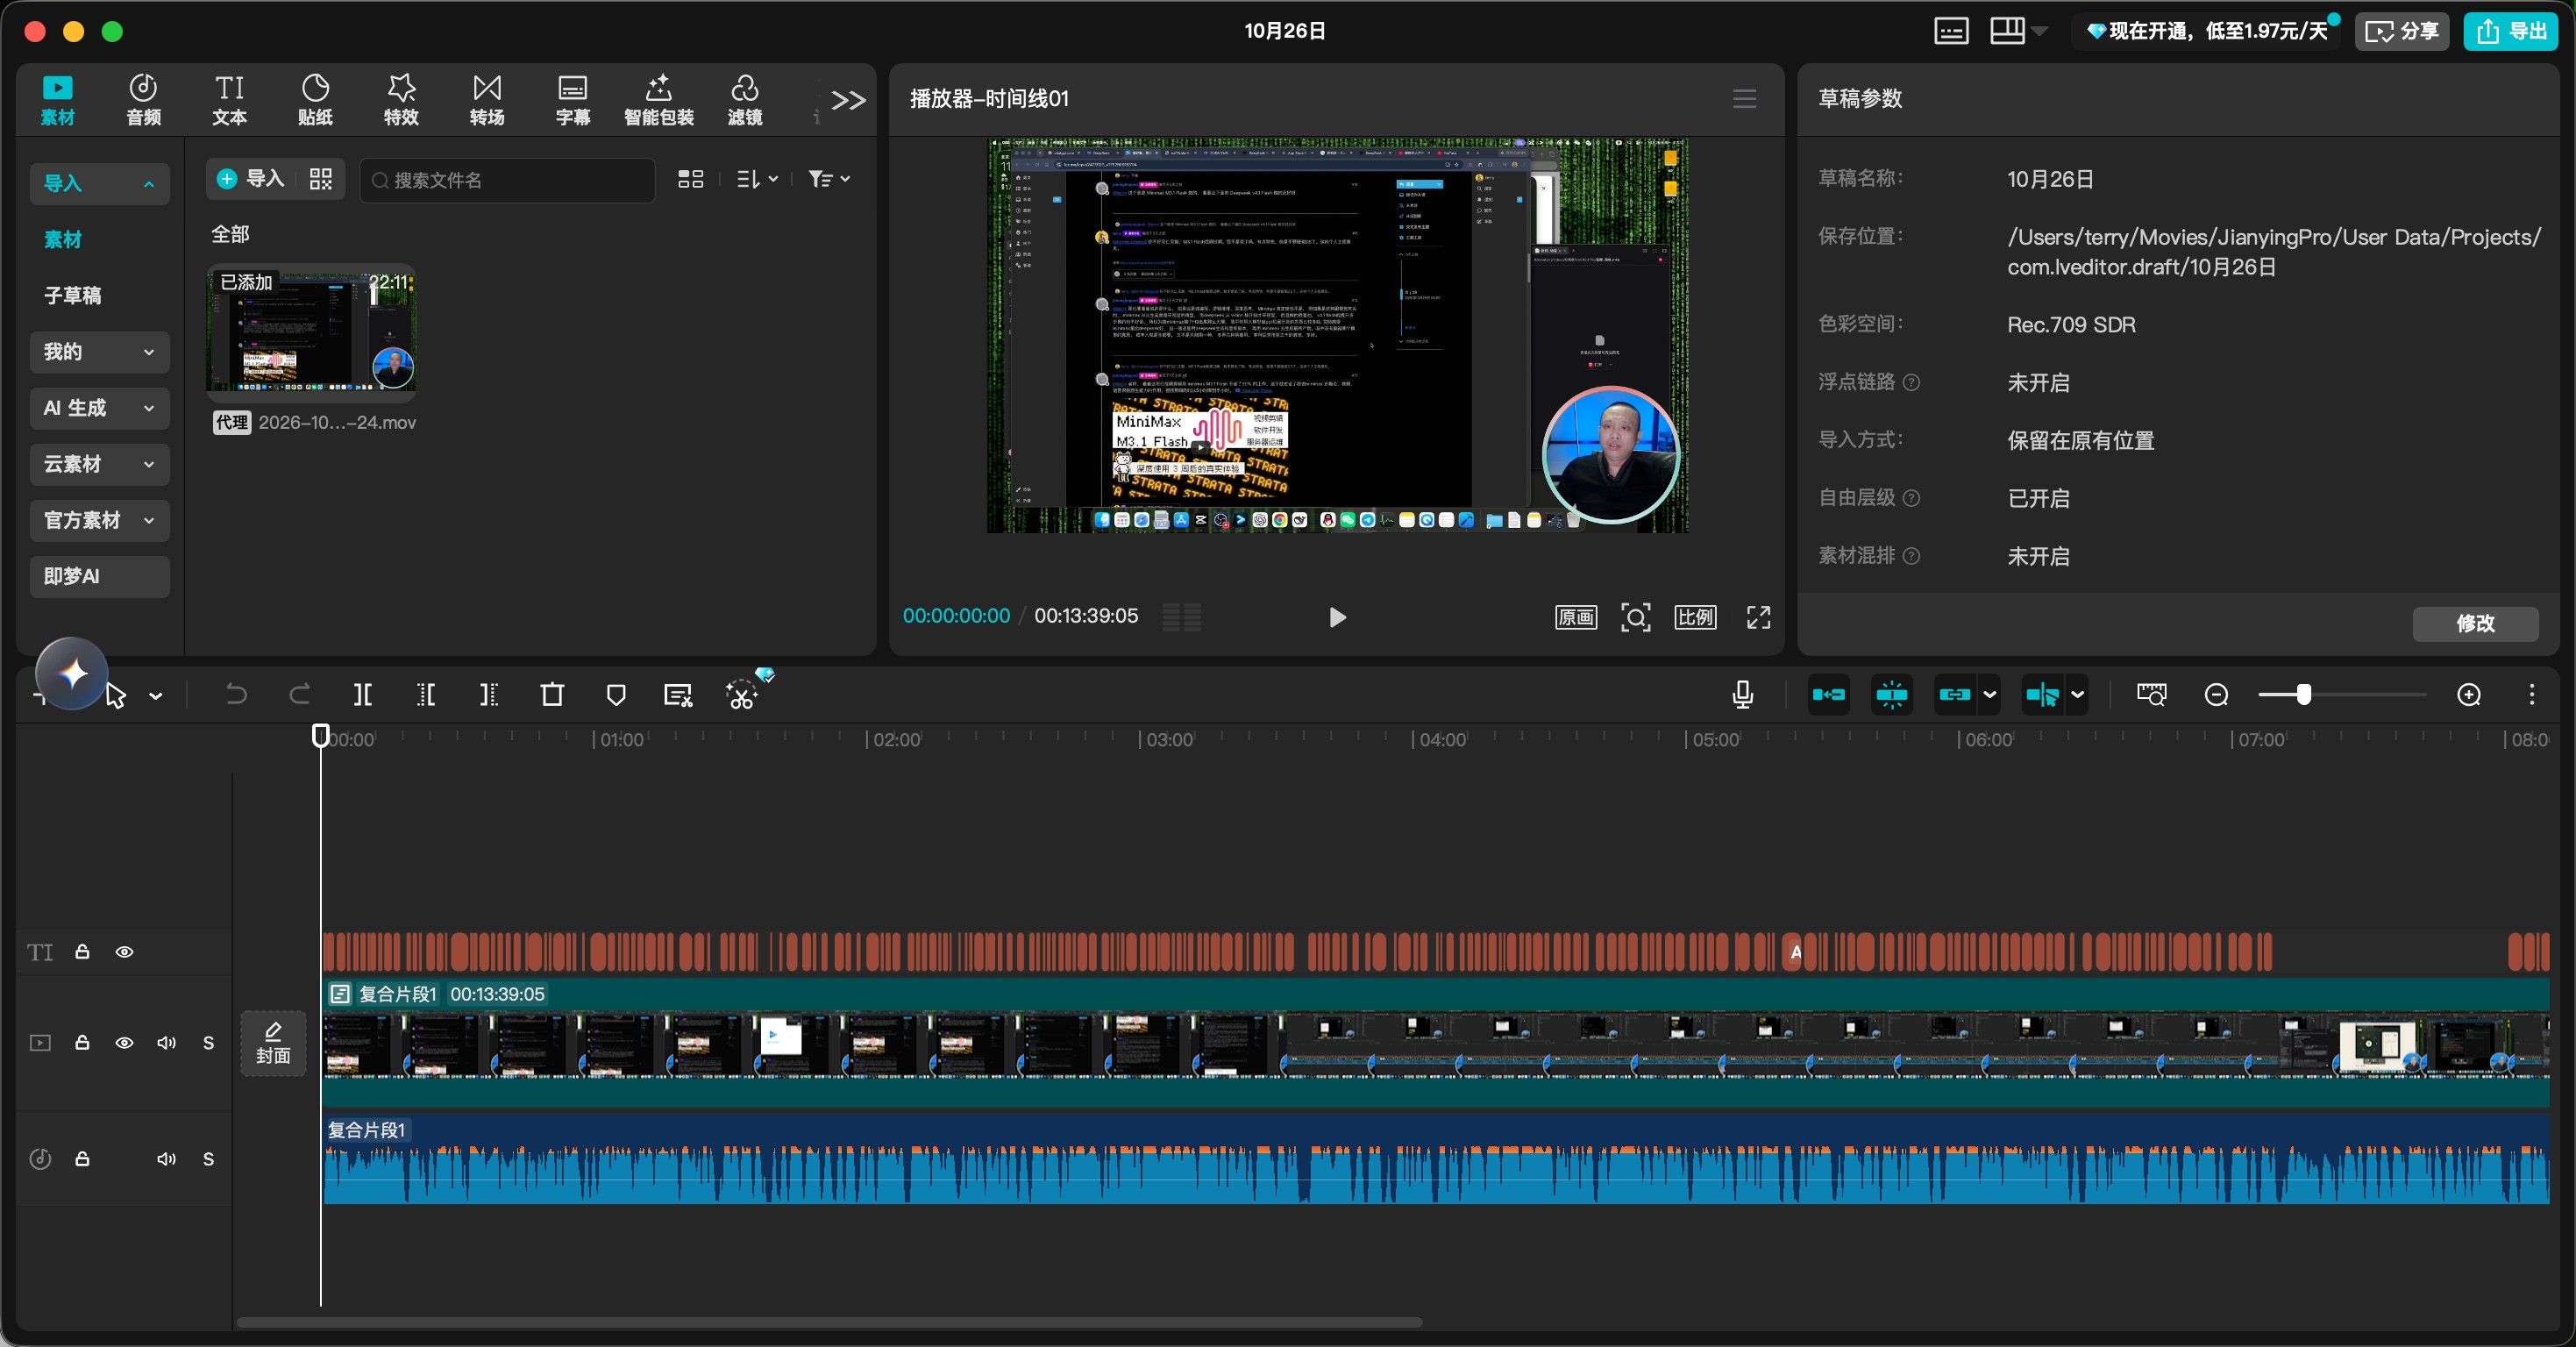Start voice recording with microphone icon
Screen dimensions: 2576x1347
coord(1743,695)
